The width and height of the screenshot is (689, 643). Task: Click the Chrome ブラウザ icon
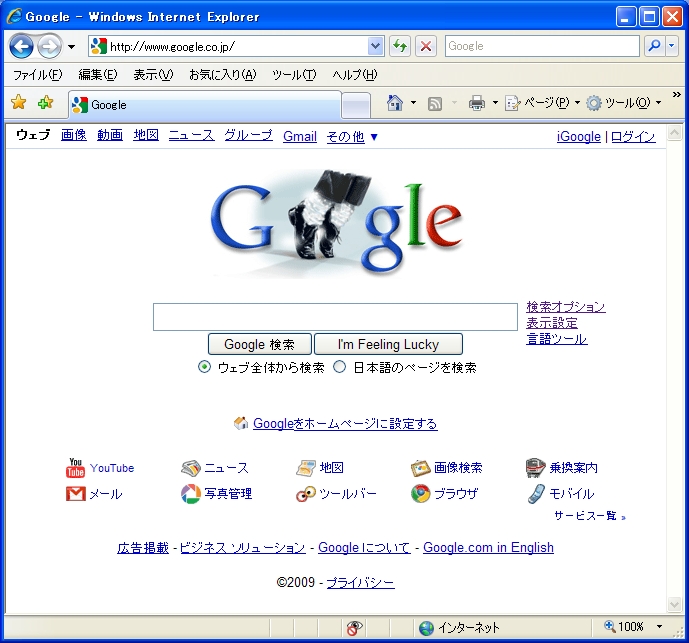tap(421, 494)
